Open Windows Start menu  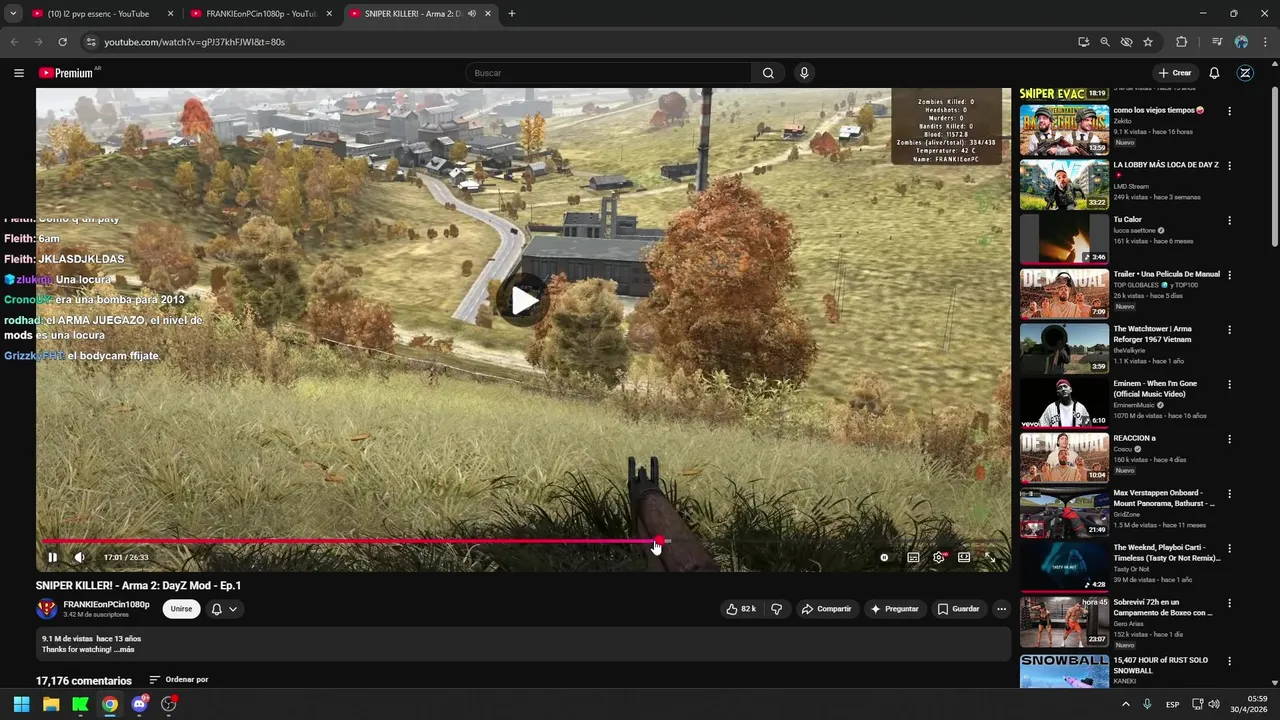tap(21, 704)
